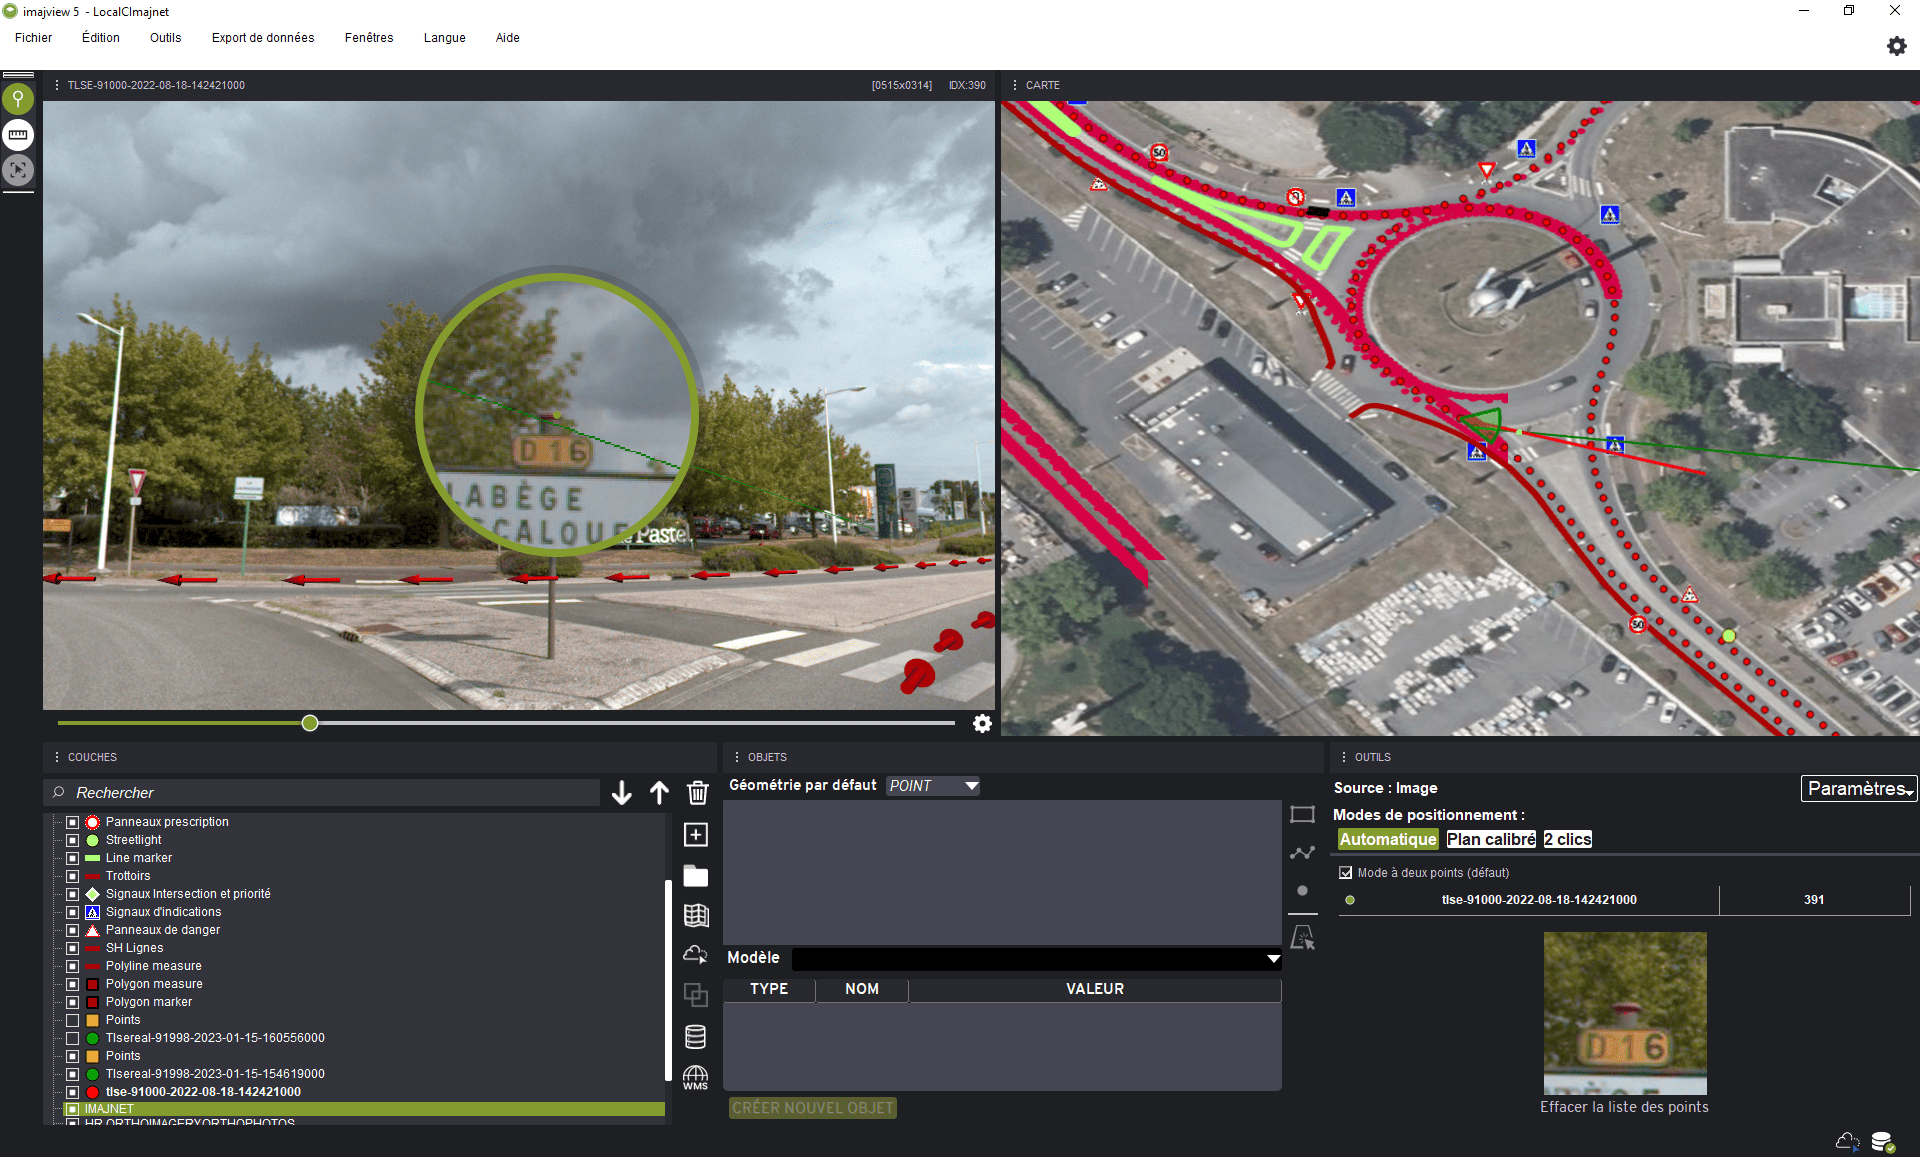Move layer down with down arrow
Viewport: 1920px width, 1157px height.
click(x=621, y=793)
